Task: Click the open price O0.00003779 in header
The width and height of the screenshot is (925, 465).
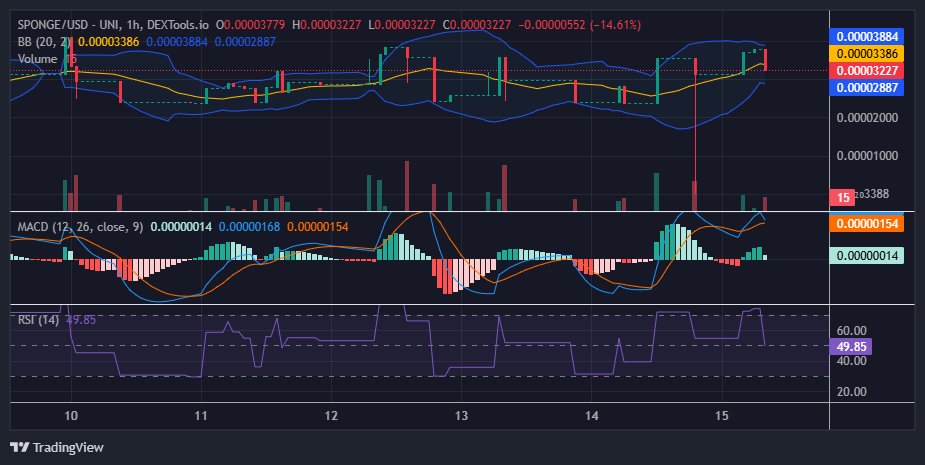Action: [x=251, y=25]
